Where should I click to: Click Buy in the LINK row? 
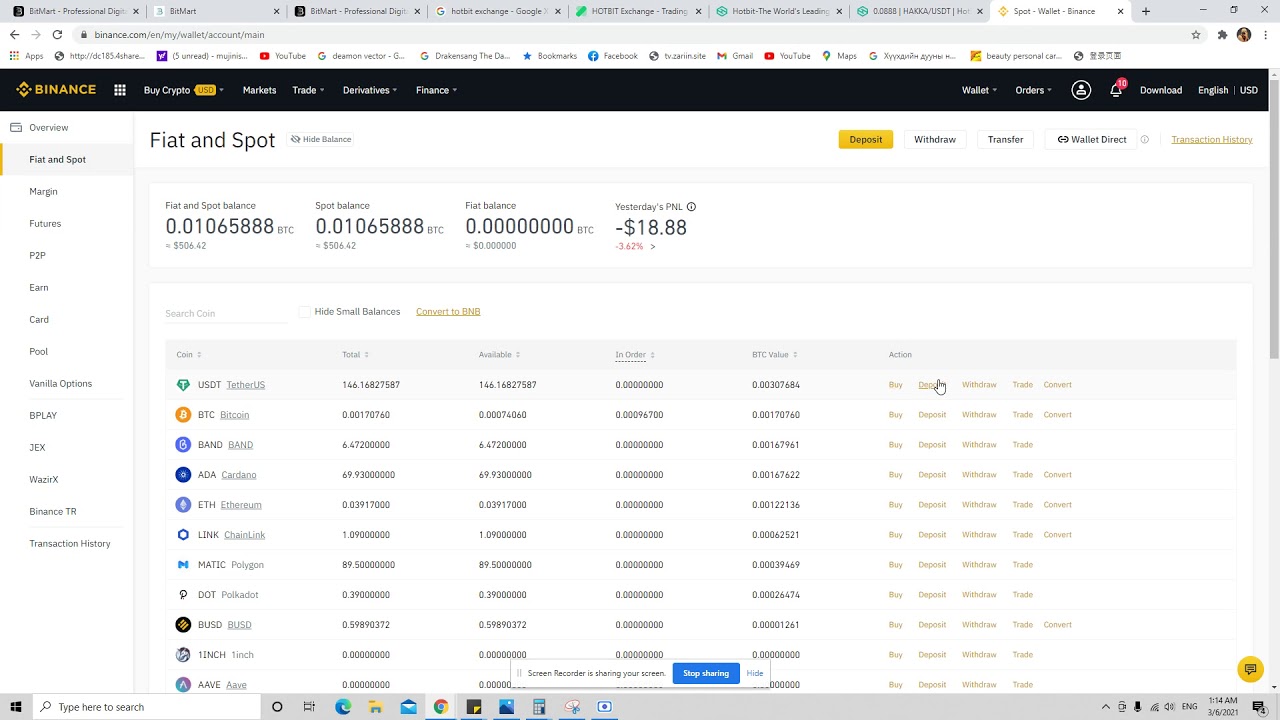tap(895, 535)
